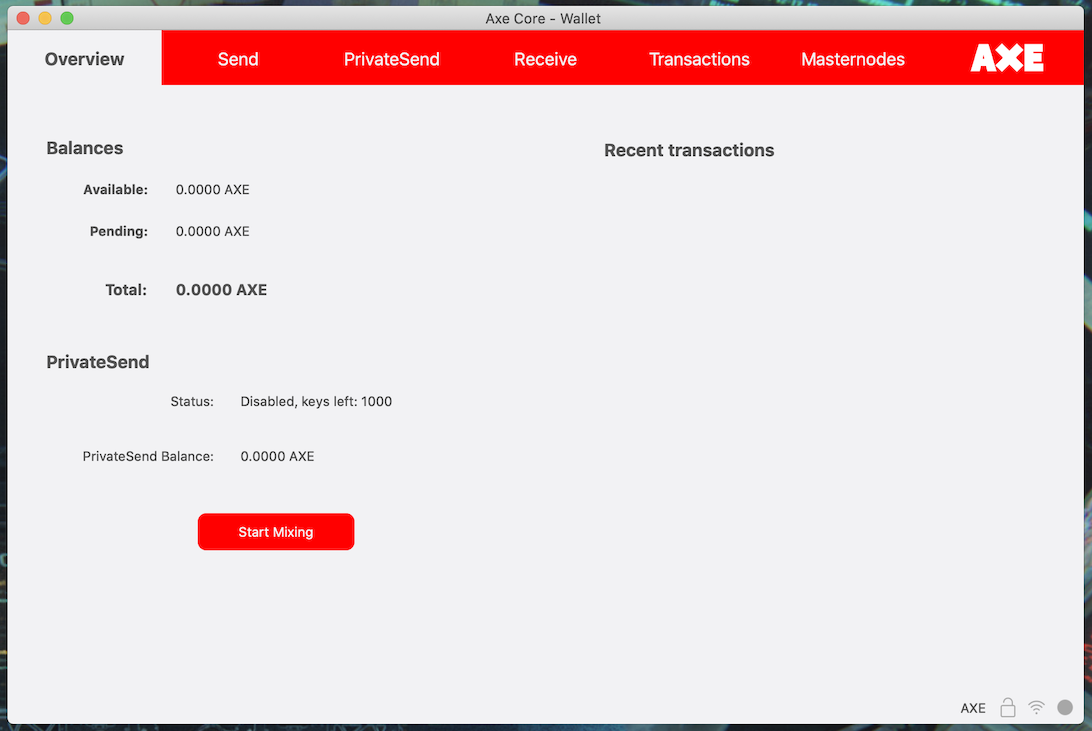Maximize the wallet window with green button
1092x731 pixels.
click(67, 18)
